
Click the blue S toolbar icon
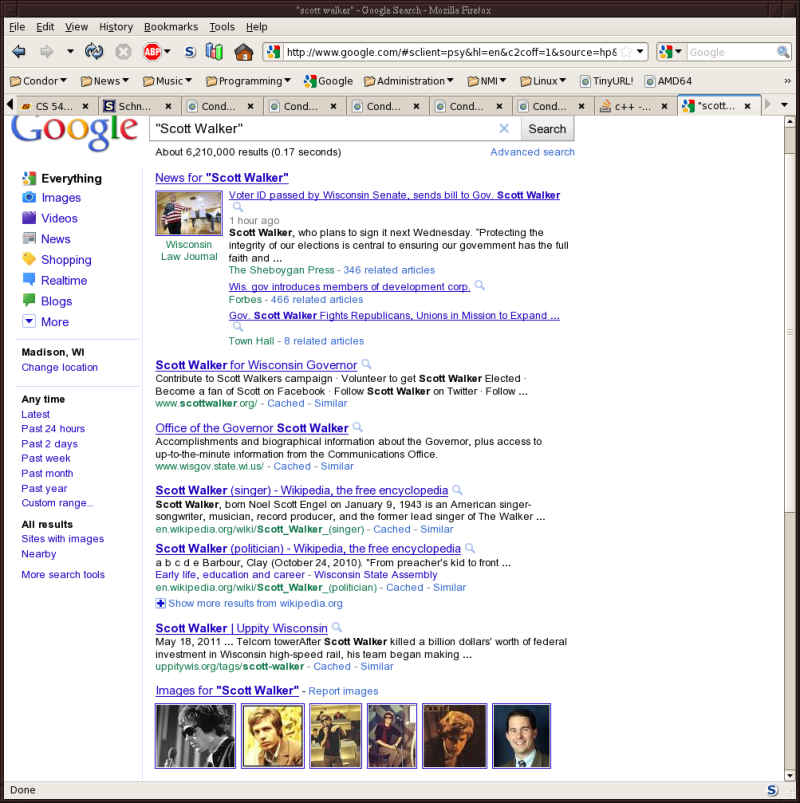point(190,52)
